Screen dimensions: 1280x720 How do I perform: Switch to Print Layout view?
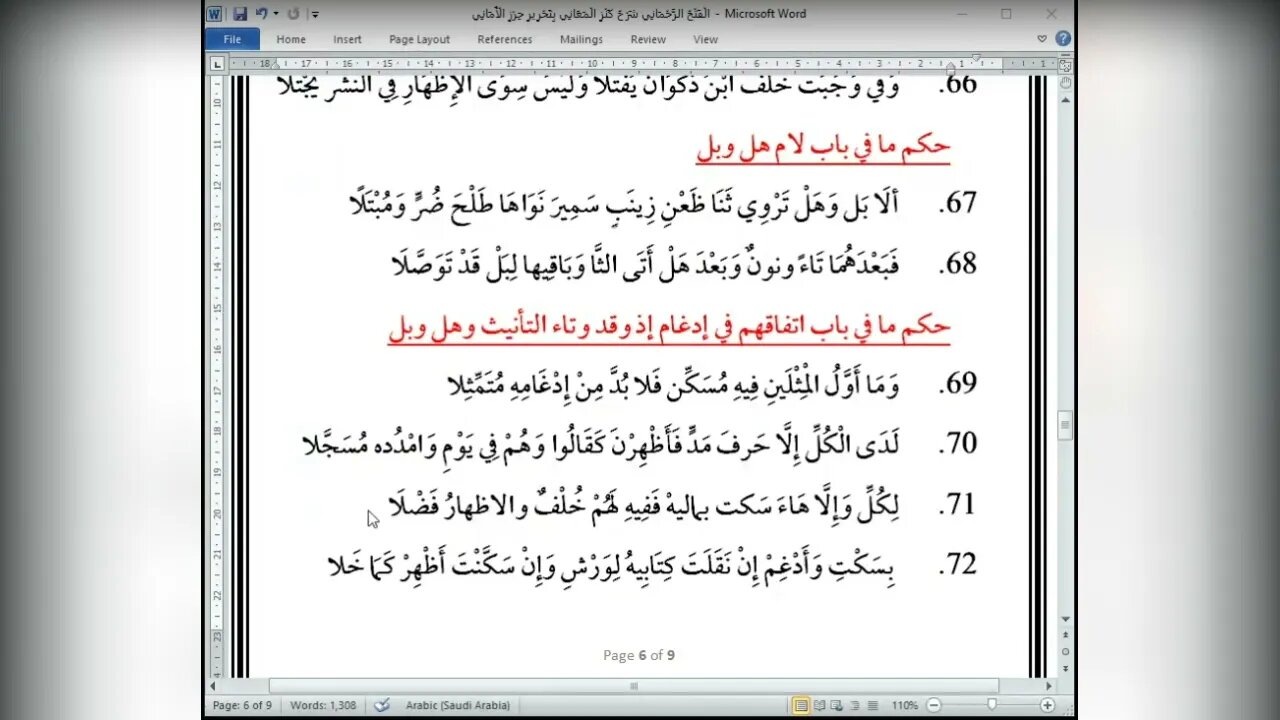click(x=801, y=705)
